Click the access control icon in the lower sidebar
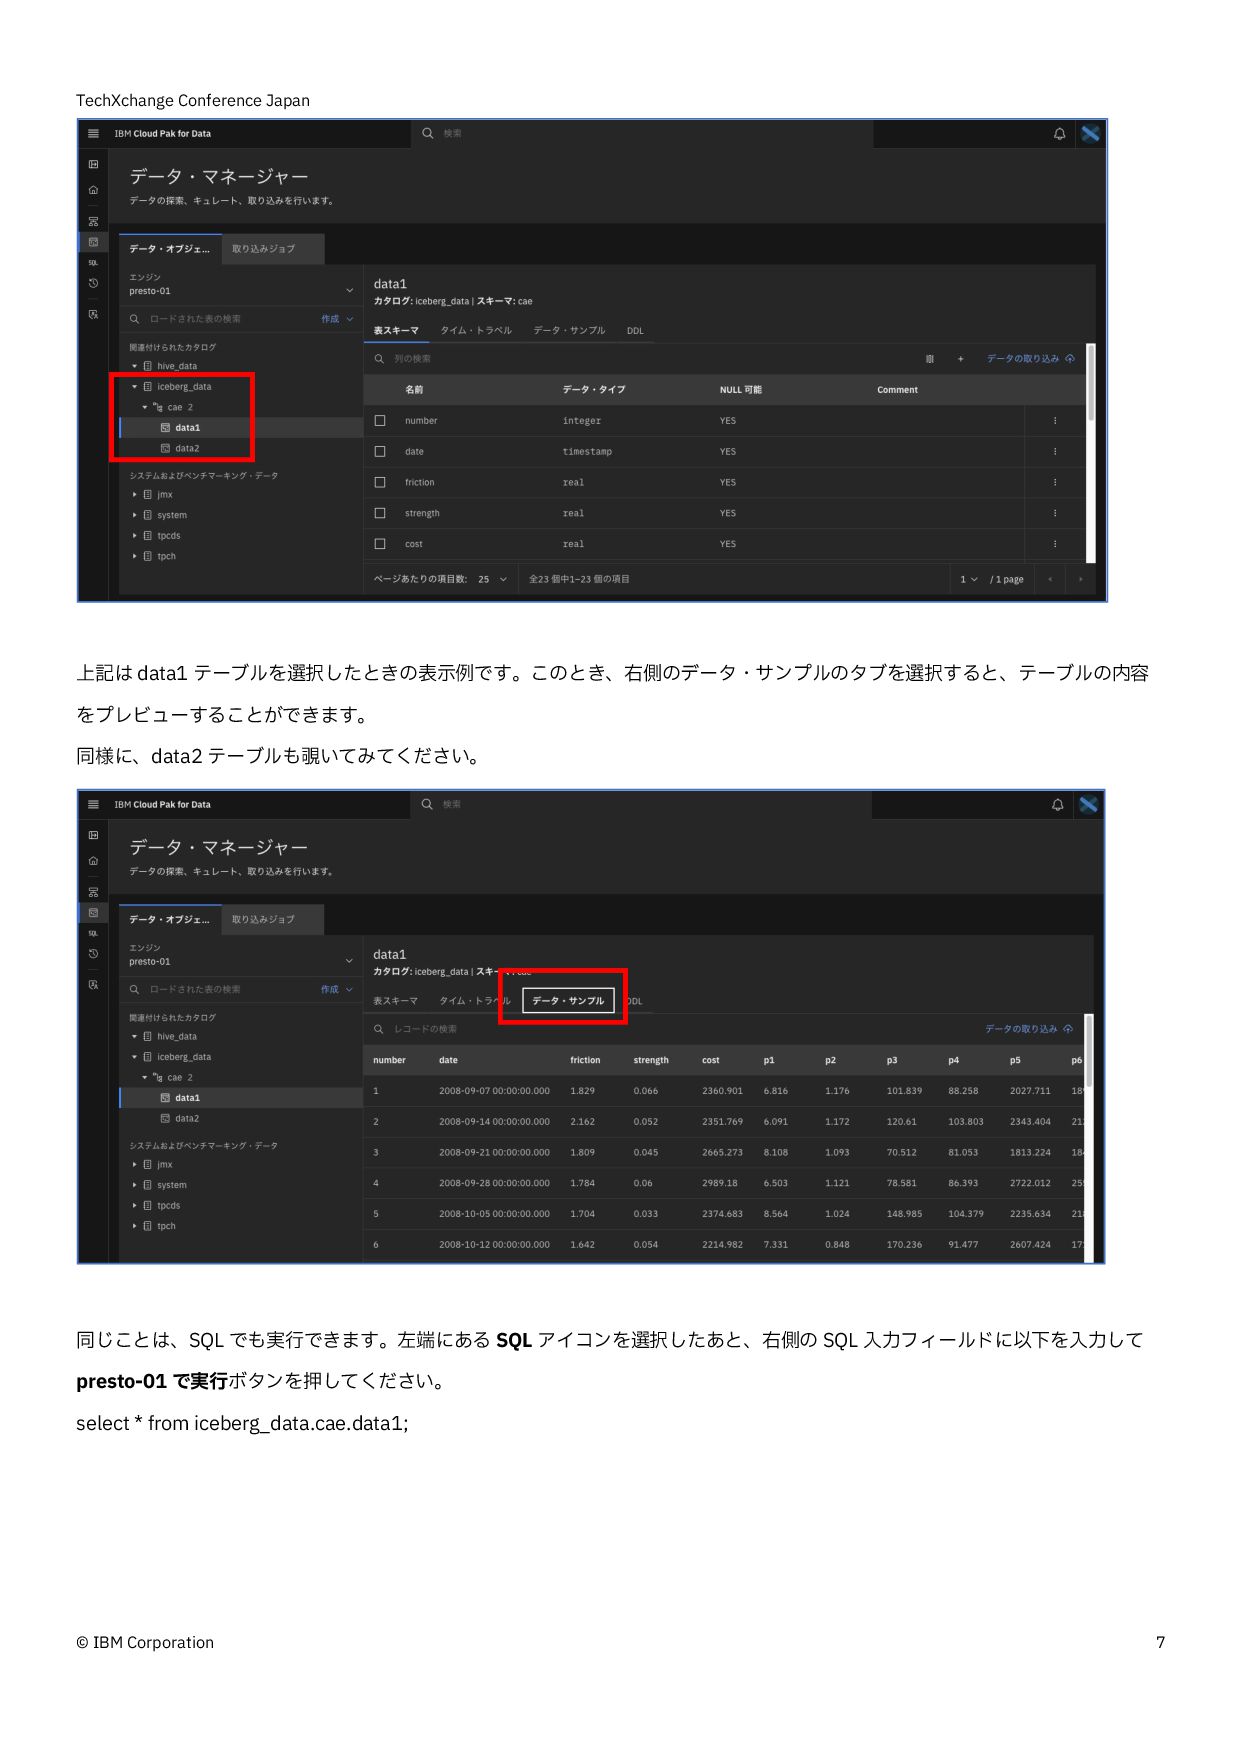This screenshot has width=1240, height=1754. [x=93, y=985]
